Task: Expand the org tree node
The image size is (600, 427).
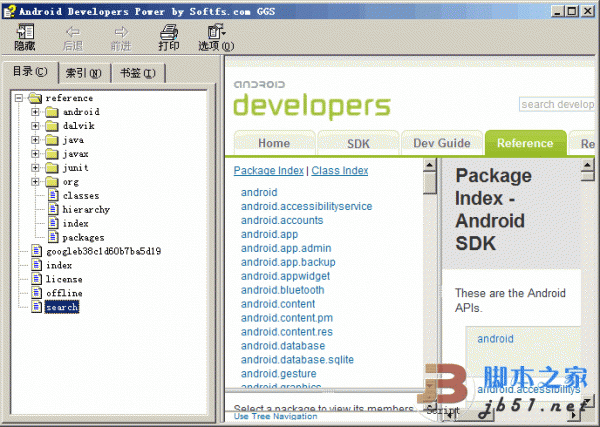Action: pyautogui.click(x=35, y=182)
